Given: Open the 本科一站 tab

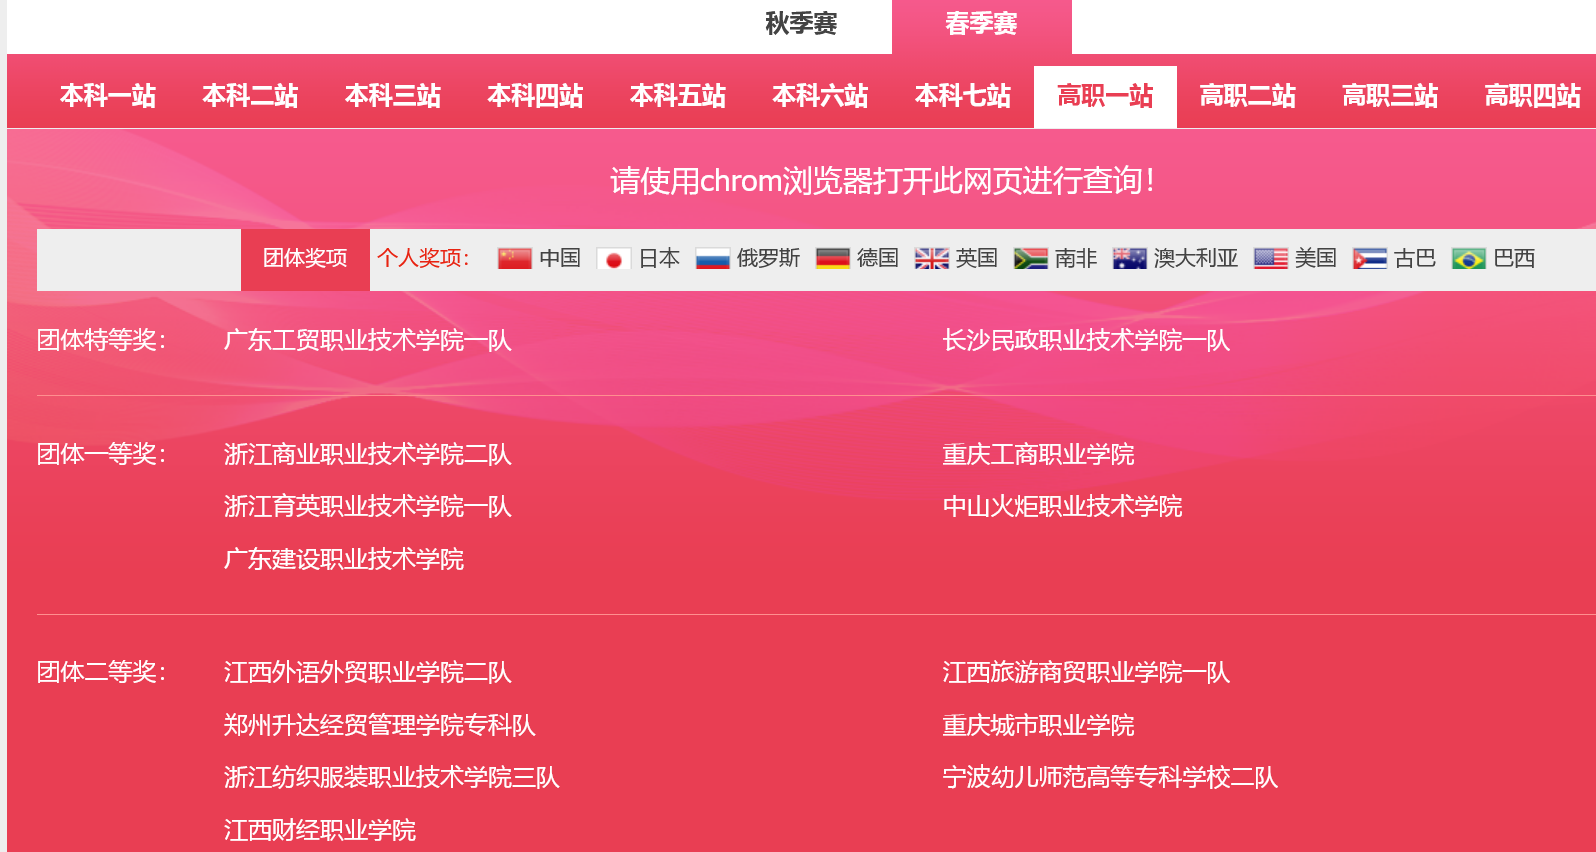Looking at the screenshot, I should point(108,96).
